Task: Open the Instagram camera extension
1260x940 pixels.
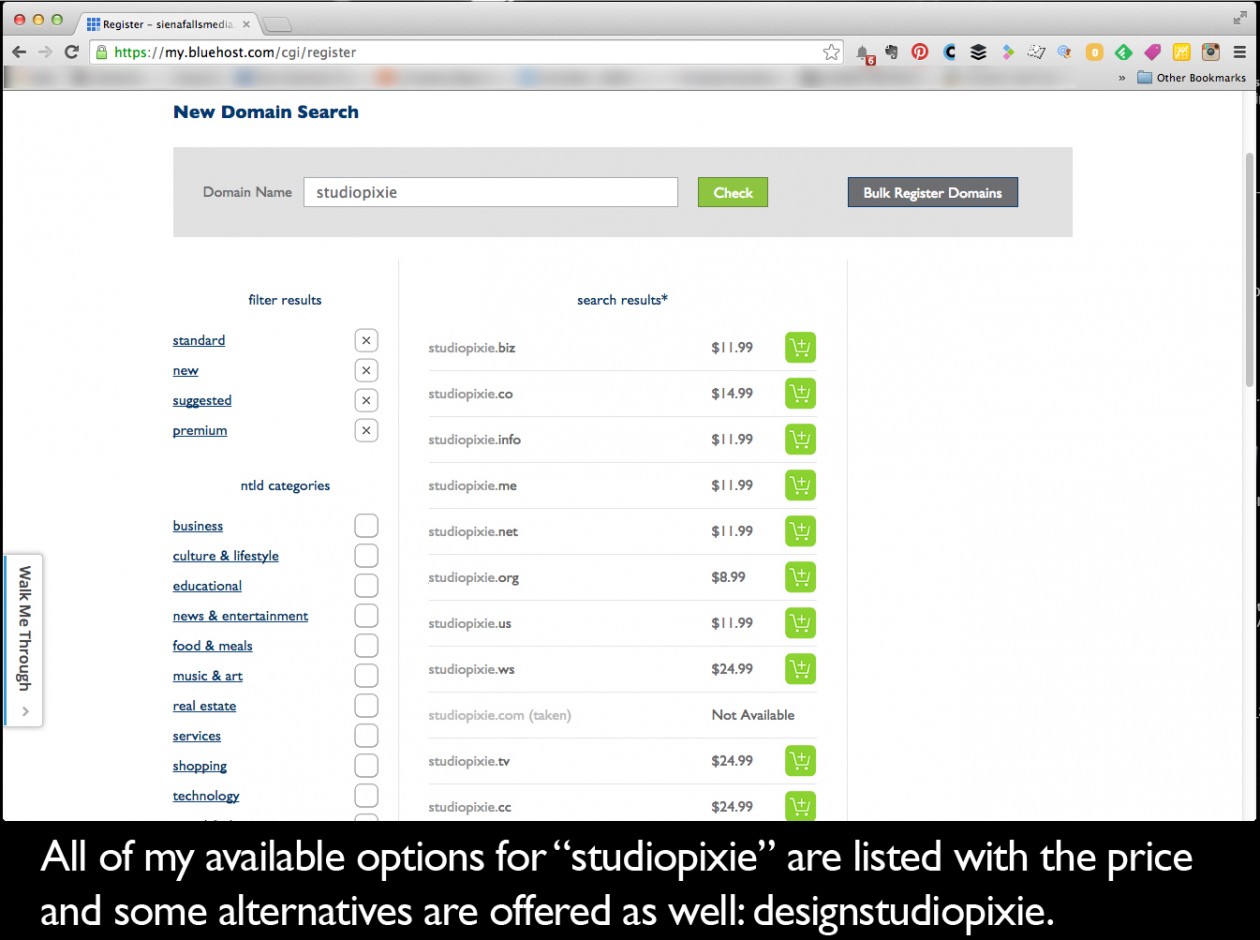Action: pyautogui.click(x=1211, y=52)
